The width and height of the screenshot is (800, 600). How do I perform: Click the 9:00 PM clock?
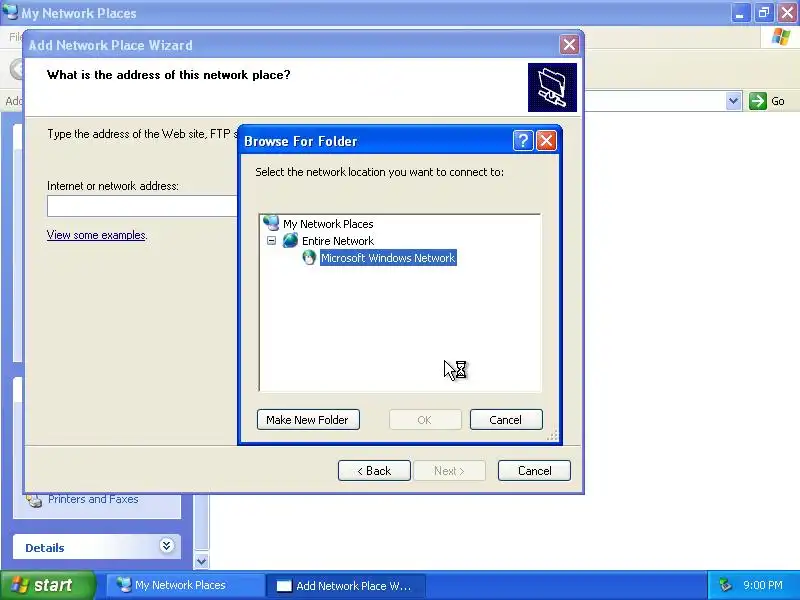[x=763, y=585]
